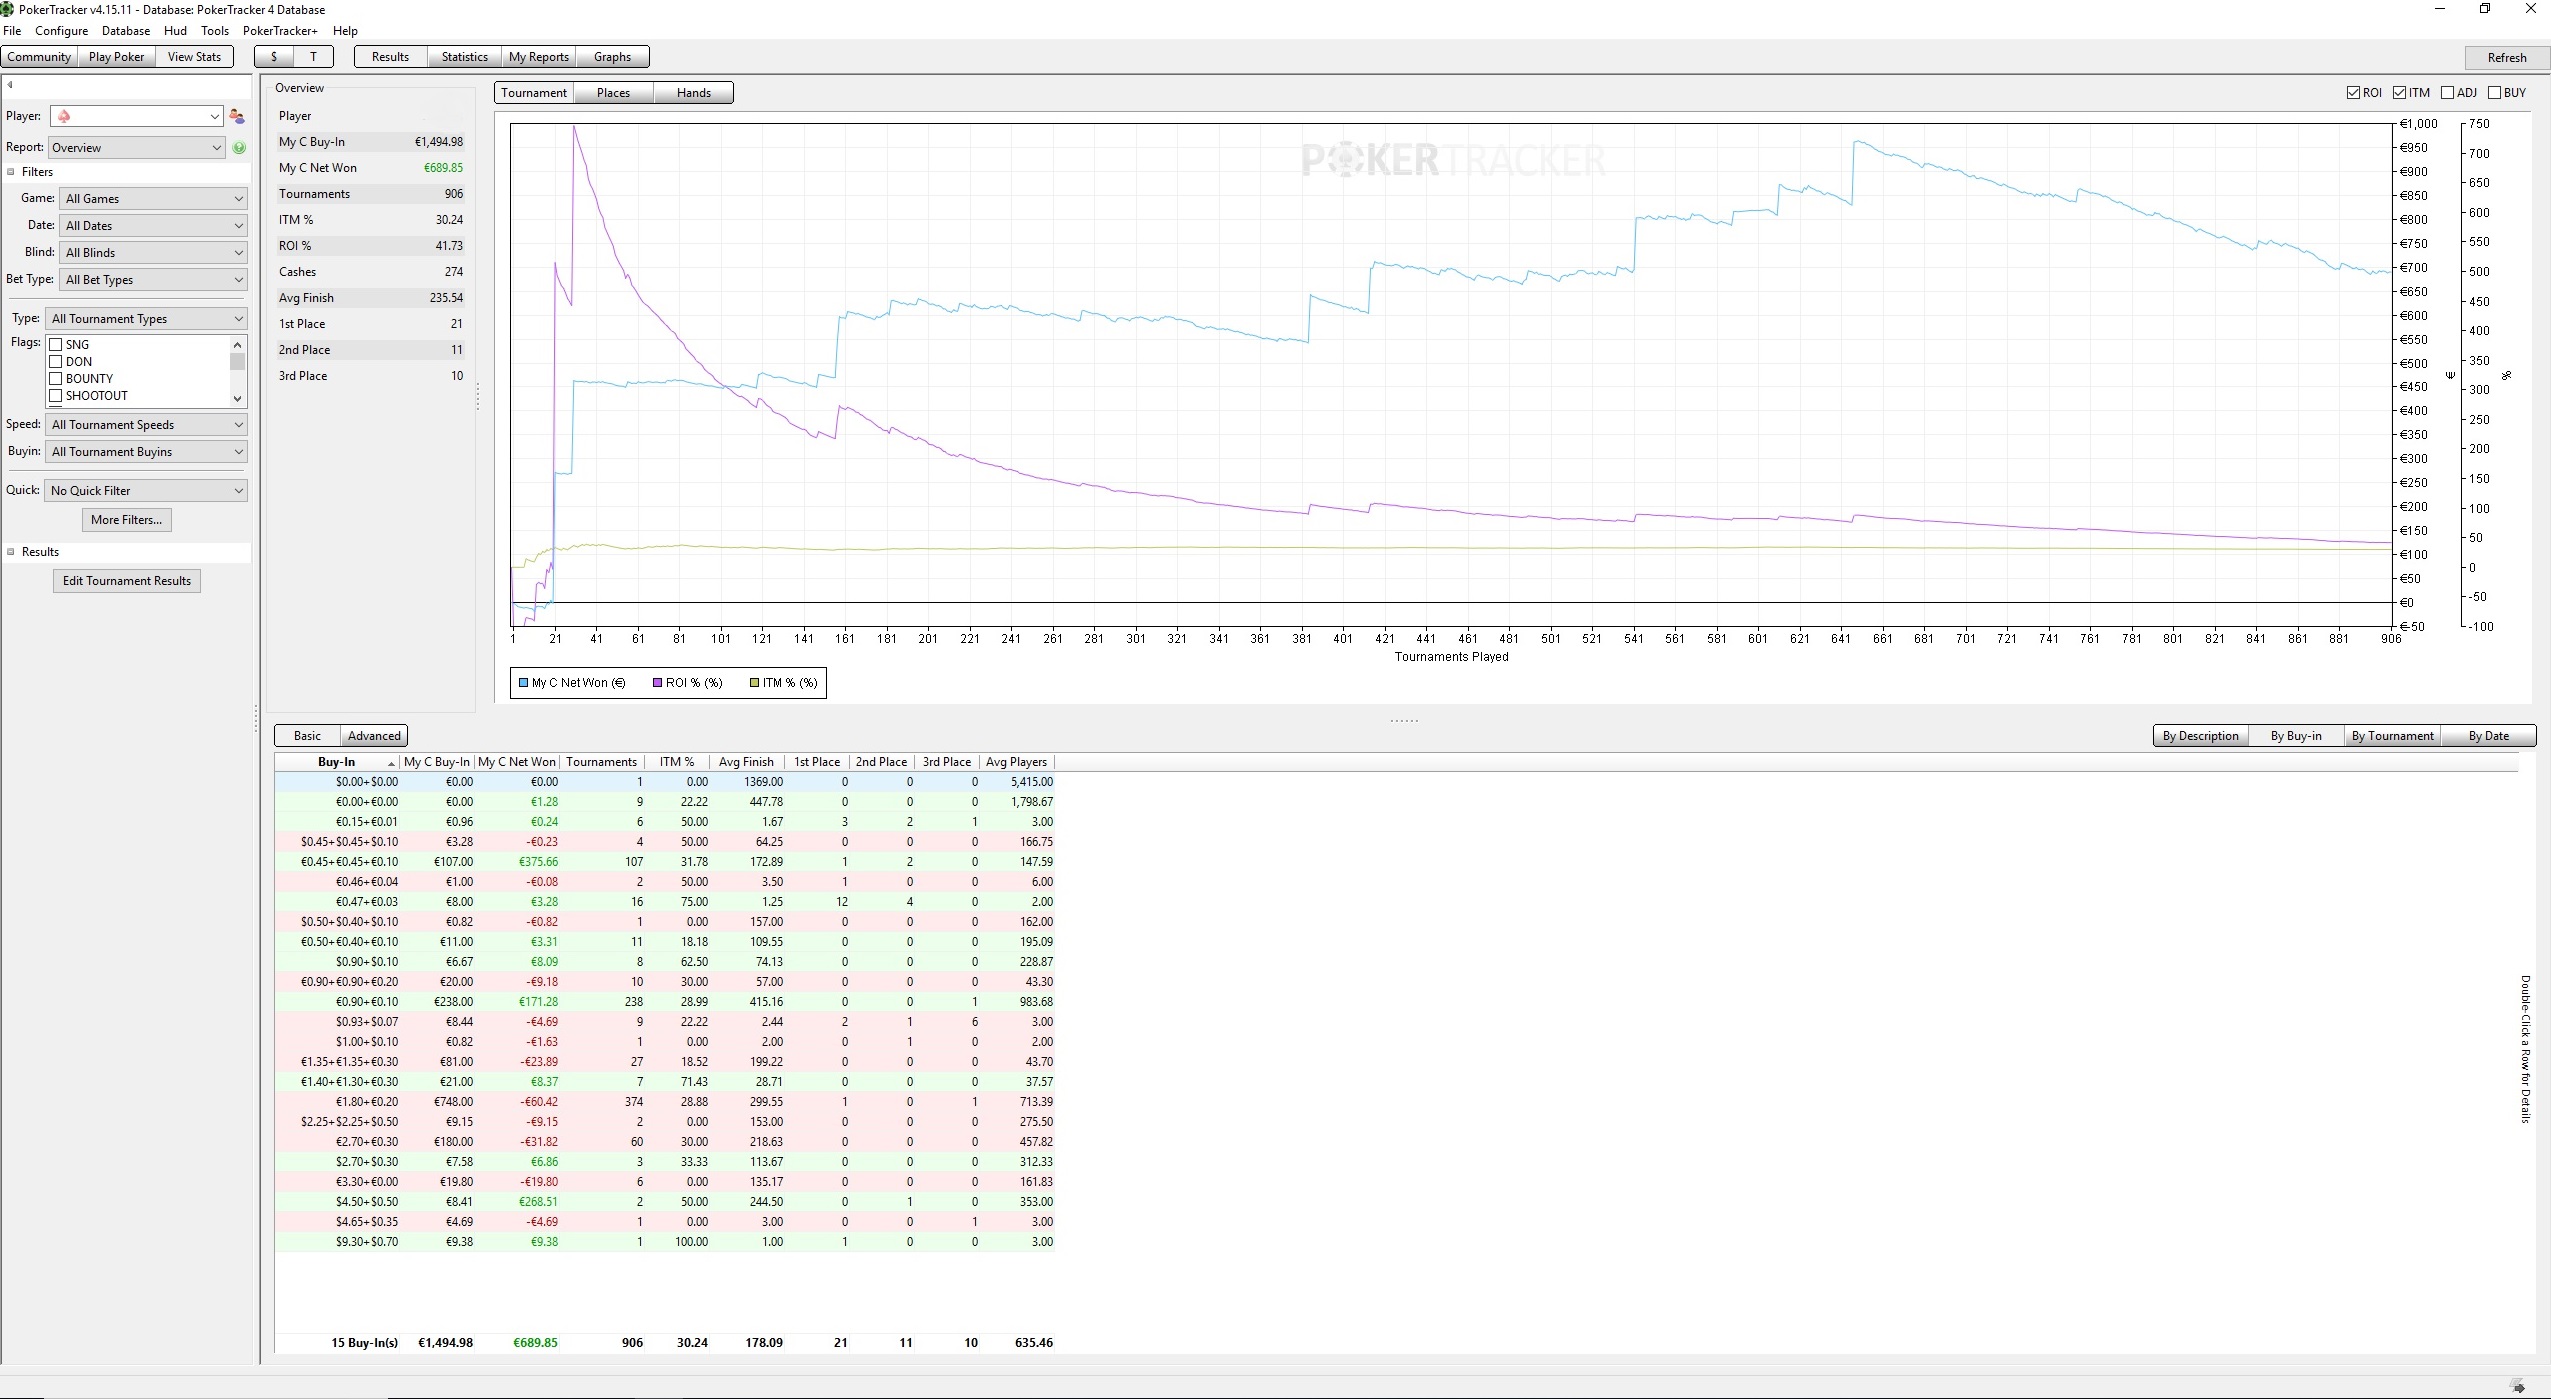Click the blue My C Net Won legend swatch
This screenshot has height=1399, width=2551.
click(523, 683)
